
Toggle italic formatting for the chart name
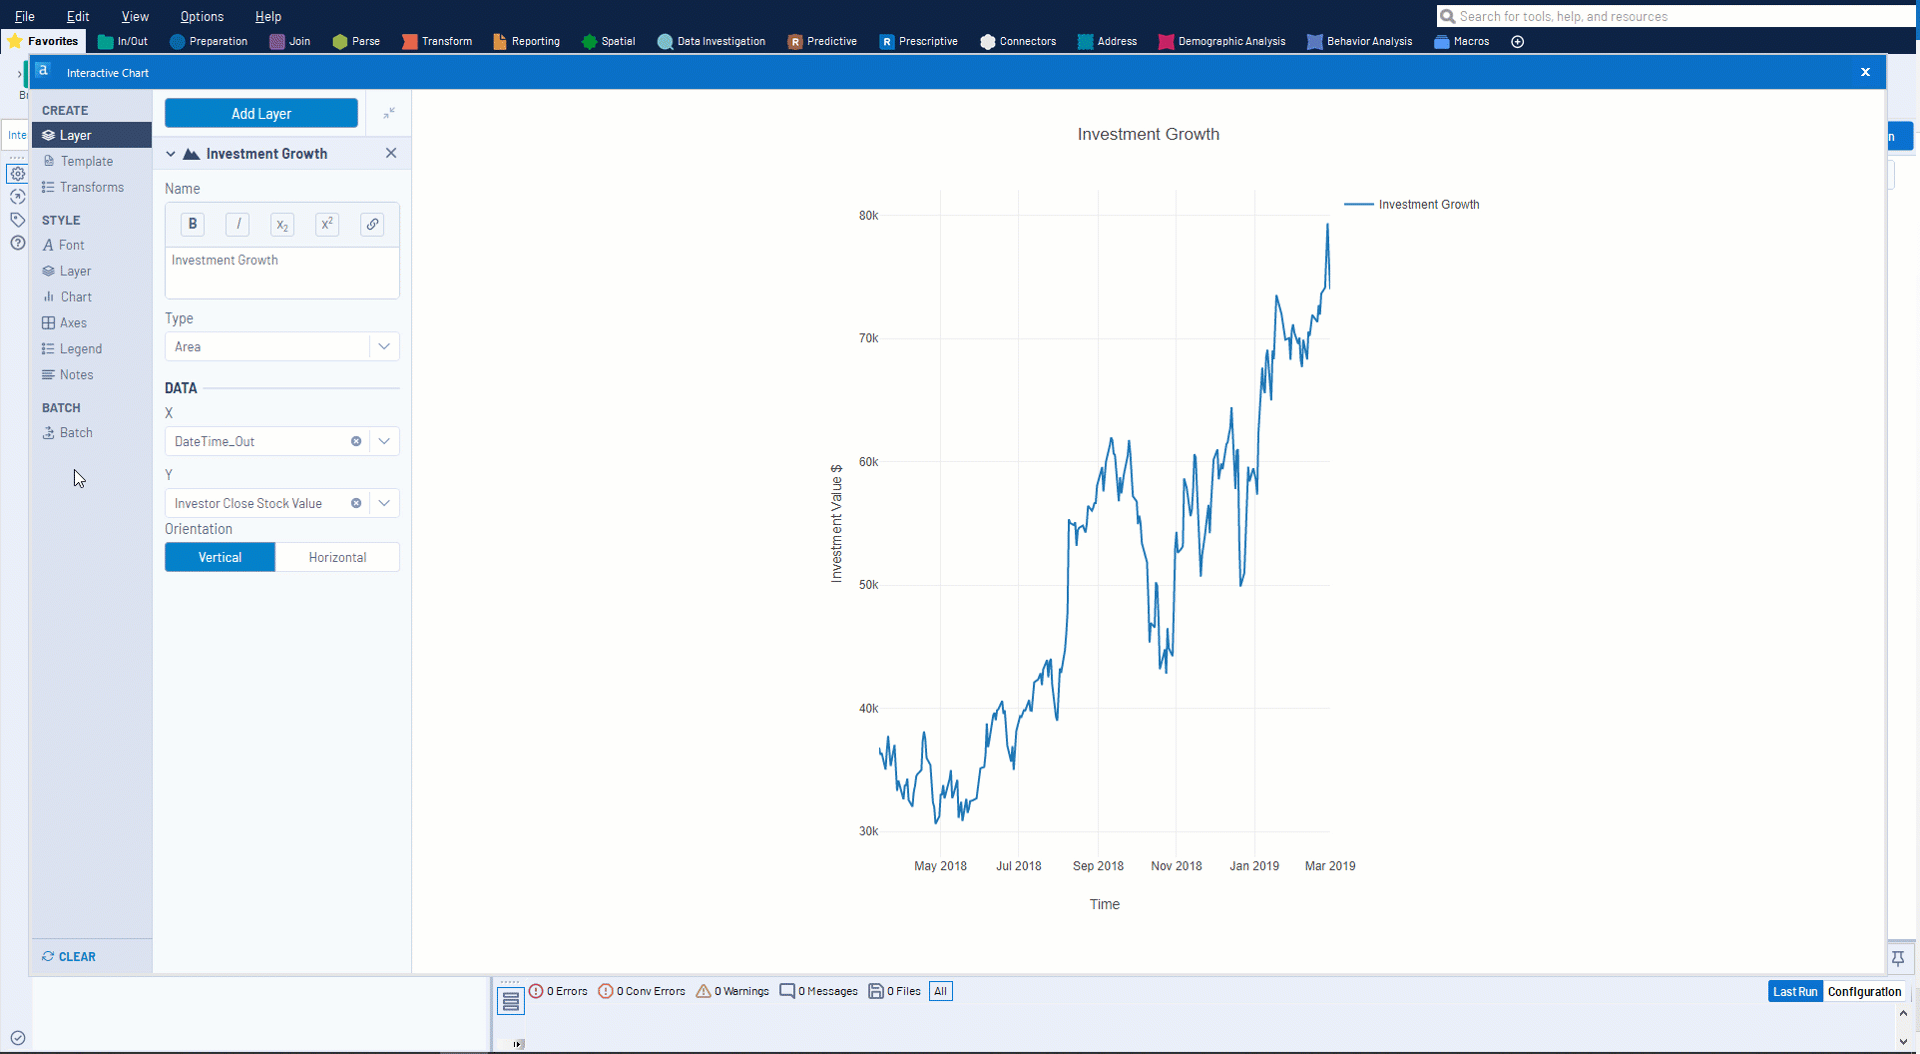click(x=237, y=224)
